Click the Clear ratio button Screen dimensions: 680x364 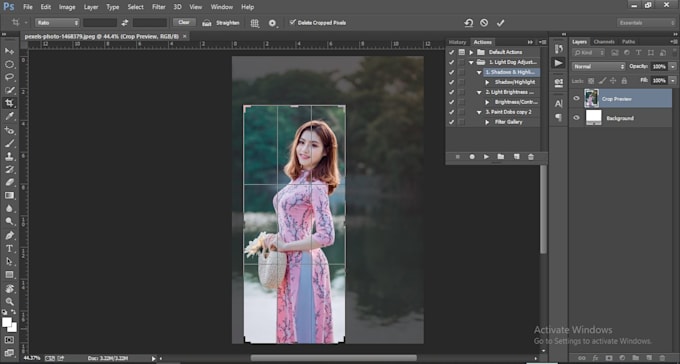click(x=184, y=22)
